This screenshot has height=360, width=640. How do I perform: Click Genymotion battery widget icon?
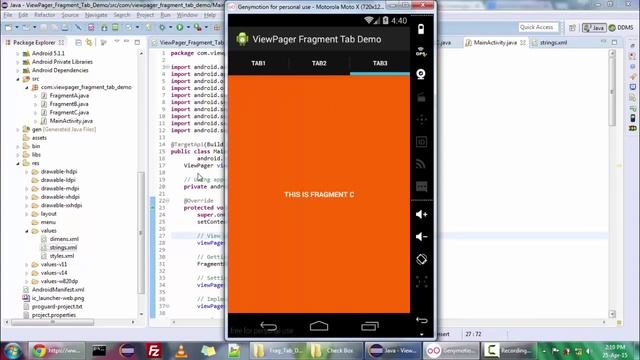pyautogui.click(x=421, y=29)
